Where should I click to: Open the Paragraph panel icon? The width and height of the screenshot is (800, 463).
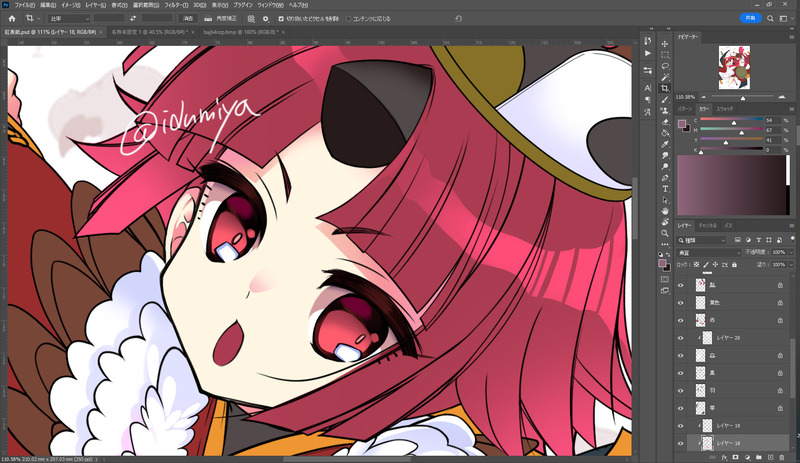click(647, 100)
